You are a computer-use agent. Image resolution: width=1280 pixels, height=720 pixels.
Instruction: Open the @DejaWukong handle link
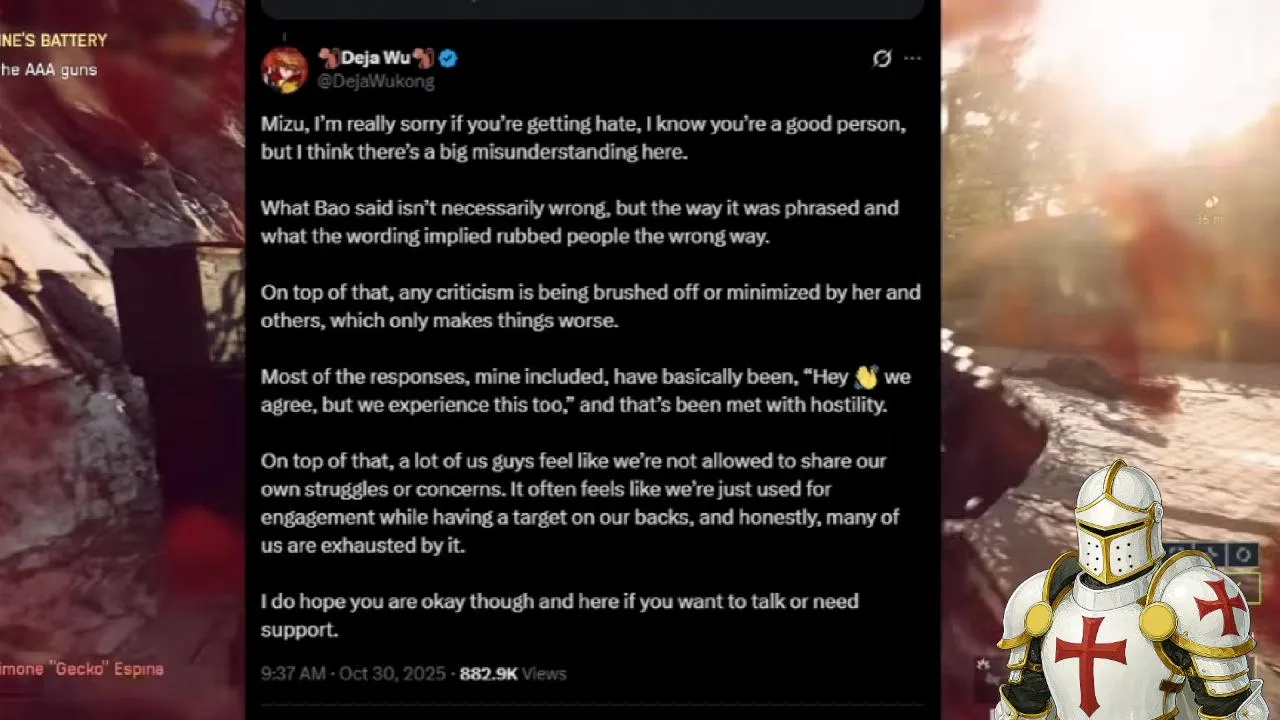375,81
